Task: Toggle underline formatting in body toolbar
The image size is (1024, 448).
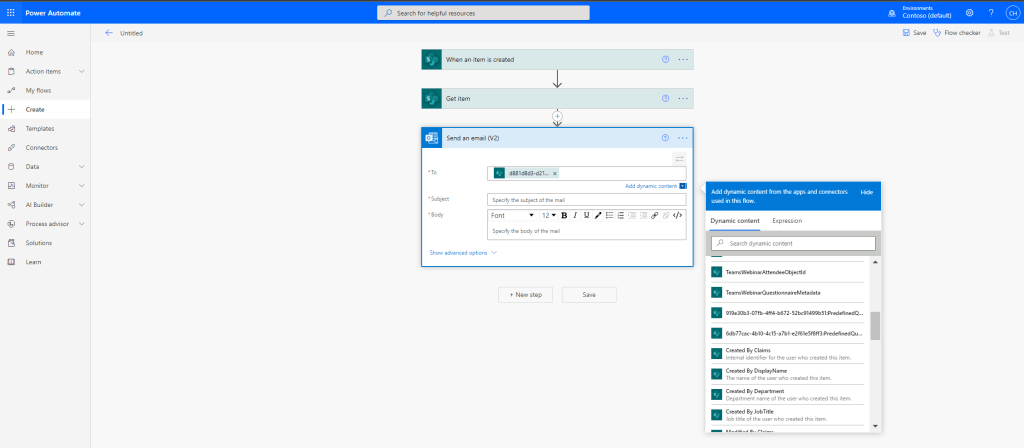Action: click(586, 215)
